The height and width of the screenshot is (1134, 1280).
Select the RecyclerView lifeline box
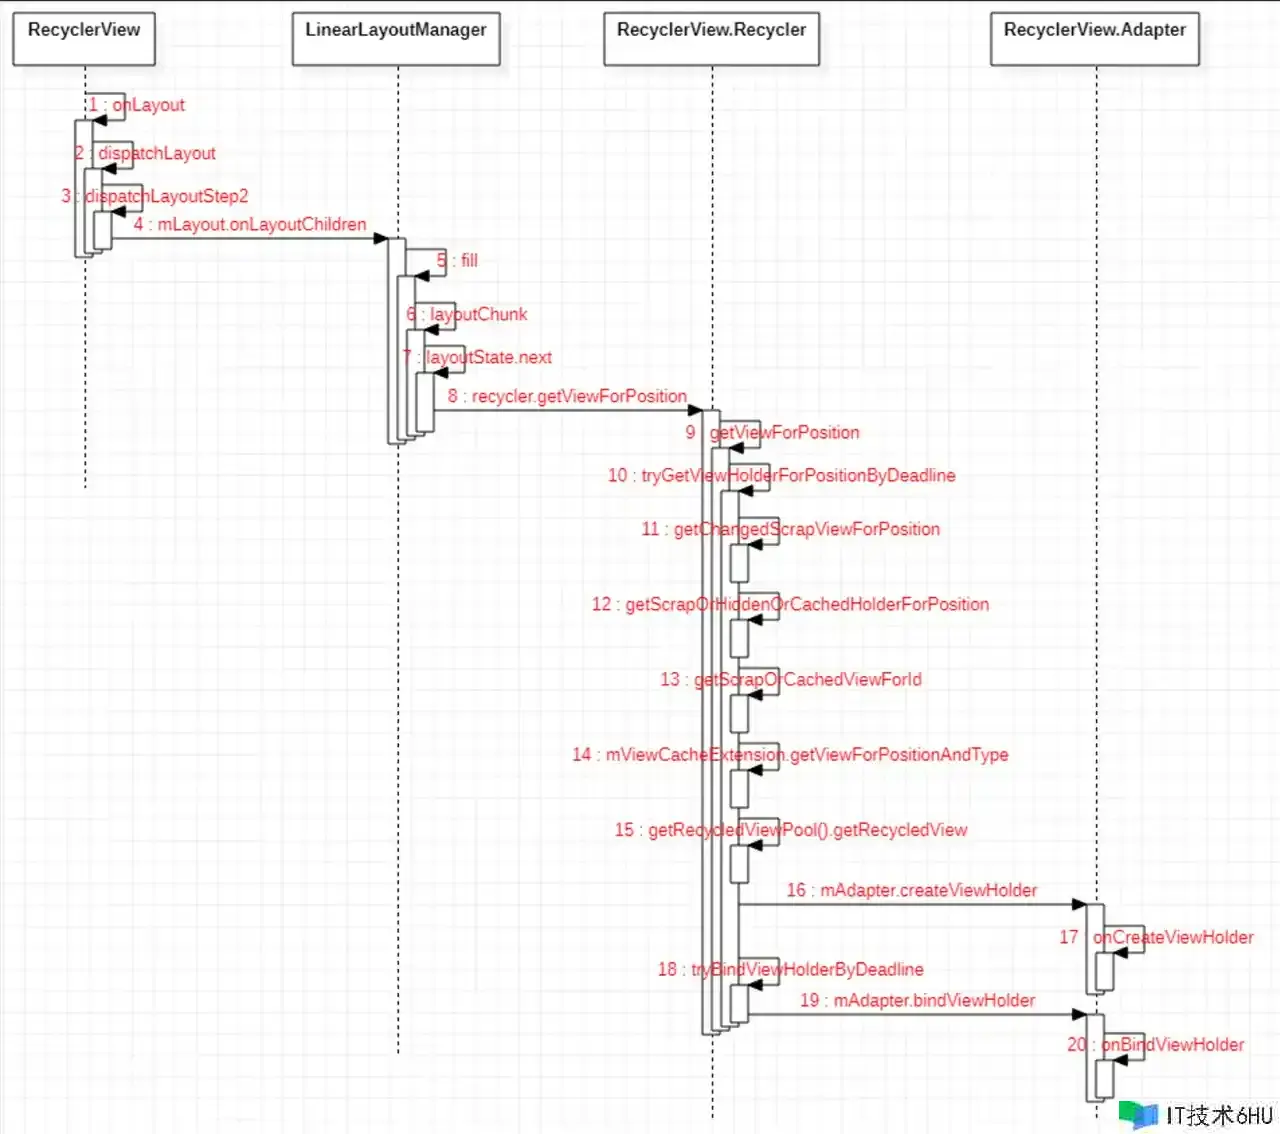(84, 39)
